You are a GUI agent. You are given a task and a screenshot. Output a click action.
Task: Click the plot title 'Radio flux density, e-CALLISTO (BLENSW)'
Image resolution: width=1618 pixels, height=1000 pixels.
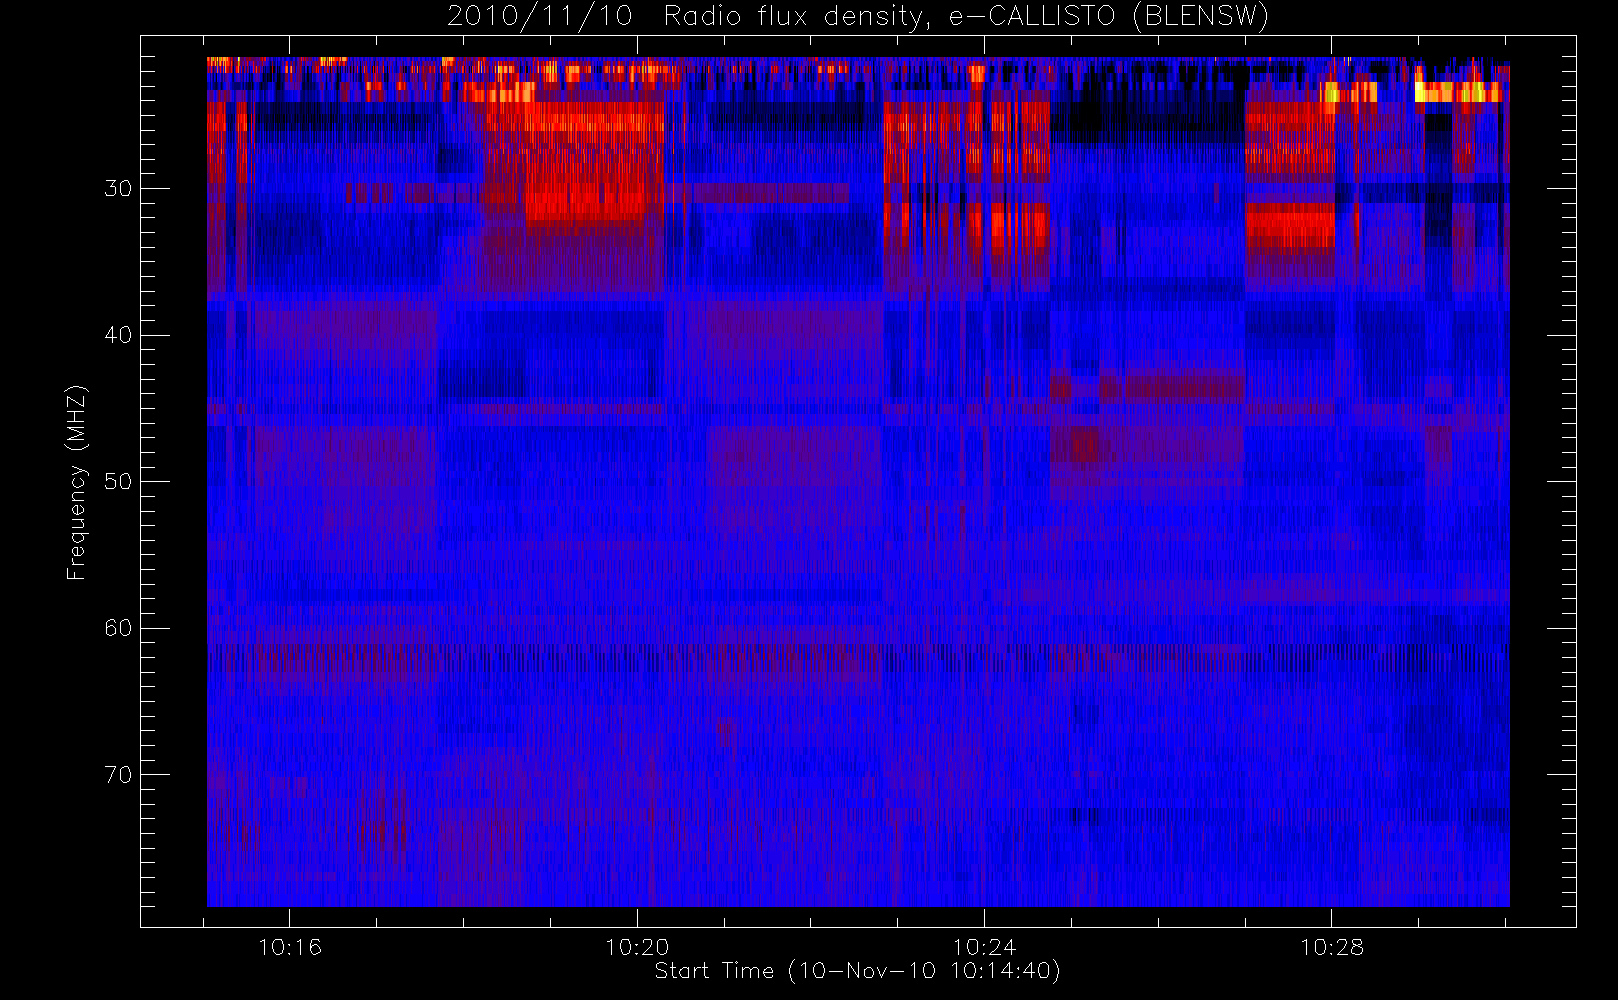[x=966, y=17]
